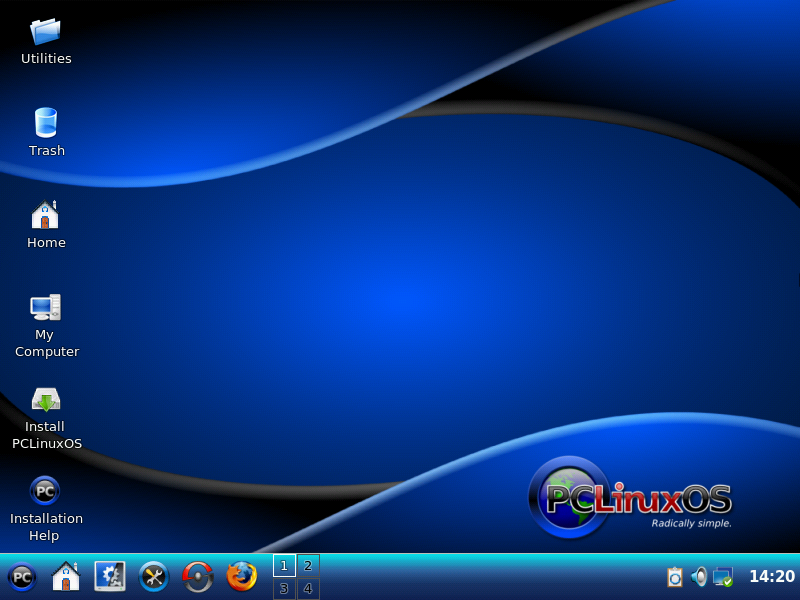
Task: Select the Utilities folder on desktop
Action: [x=46, y=32]
